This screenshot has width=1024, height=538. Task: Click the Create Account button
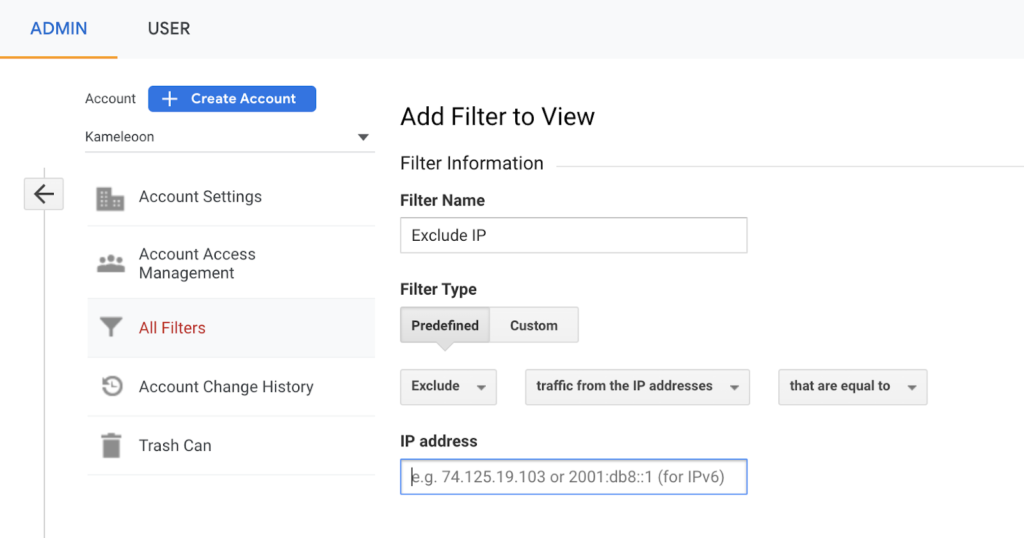(232, 99)
